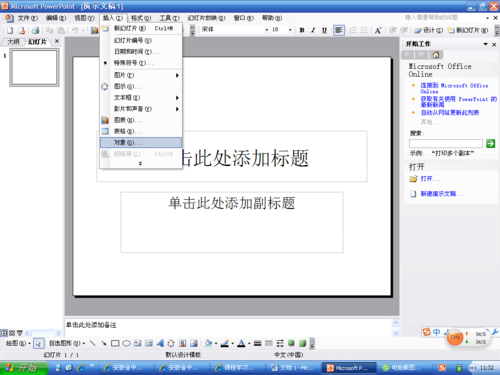500x375 pixels.
Task: Open the Fill Color dropdown arrow
Action: 216,343
